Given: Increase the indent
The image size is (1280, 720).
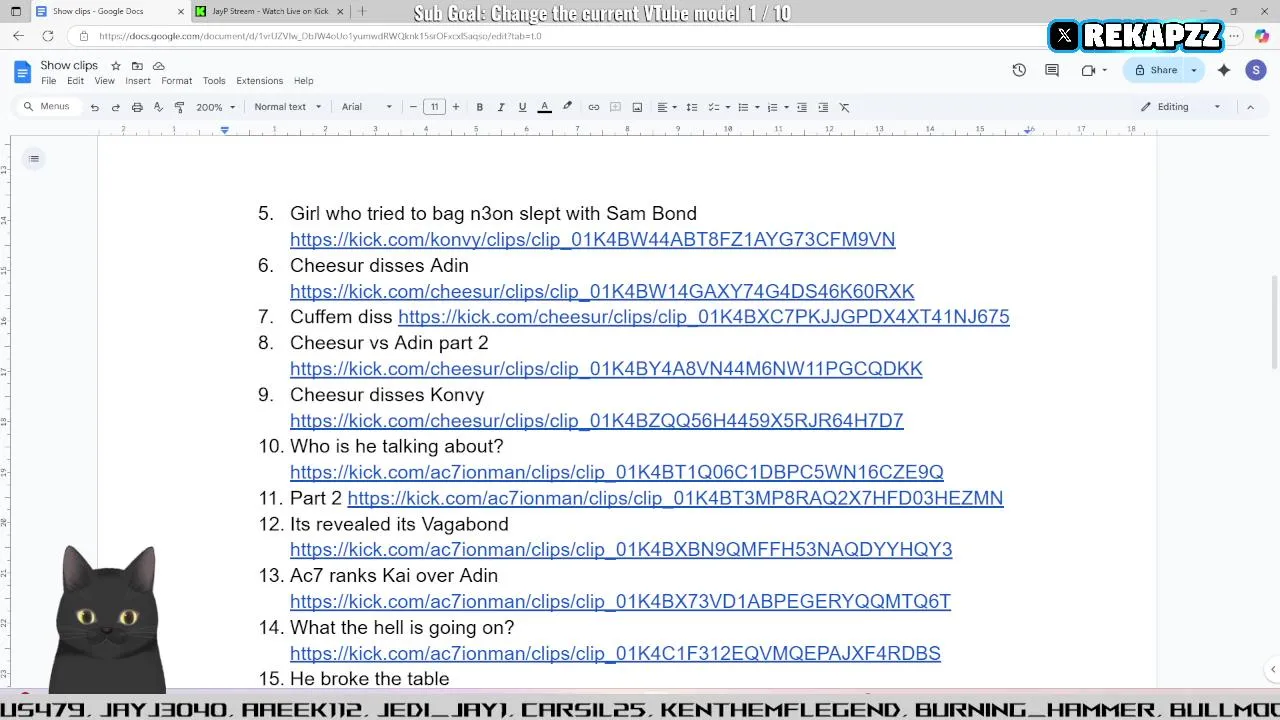Looking at the screenshot, I should tap(823, 107).
